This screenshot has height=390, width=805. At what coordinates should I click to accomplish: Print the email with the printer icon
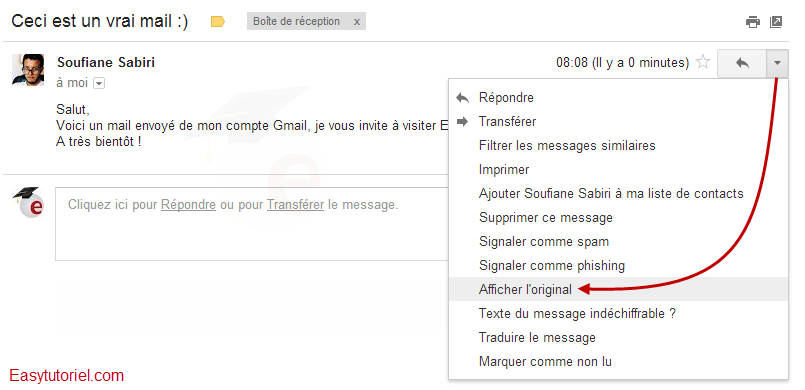(x=753, y=22)
